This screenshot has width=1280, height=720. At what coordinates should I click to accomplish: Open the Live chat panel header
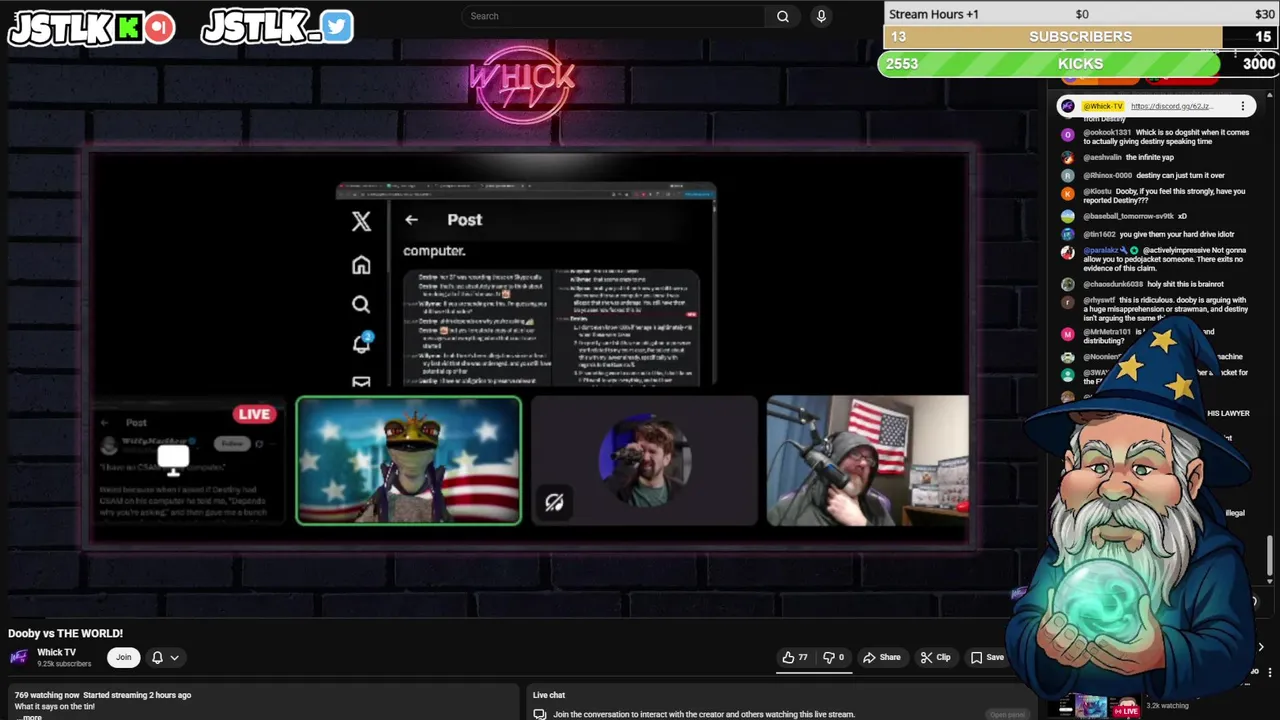[549, 695]
